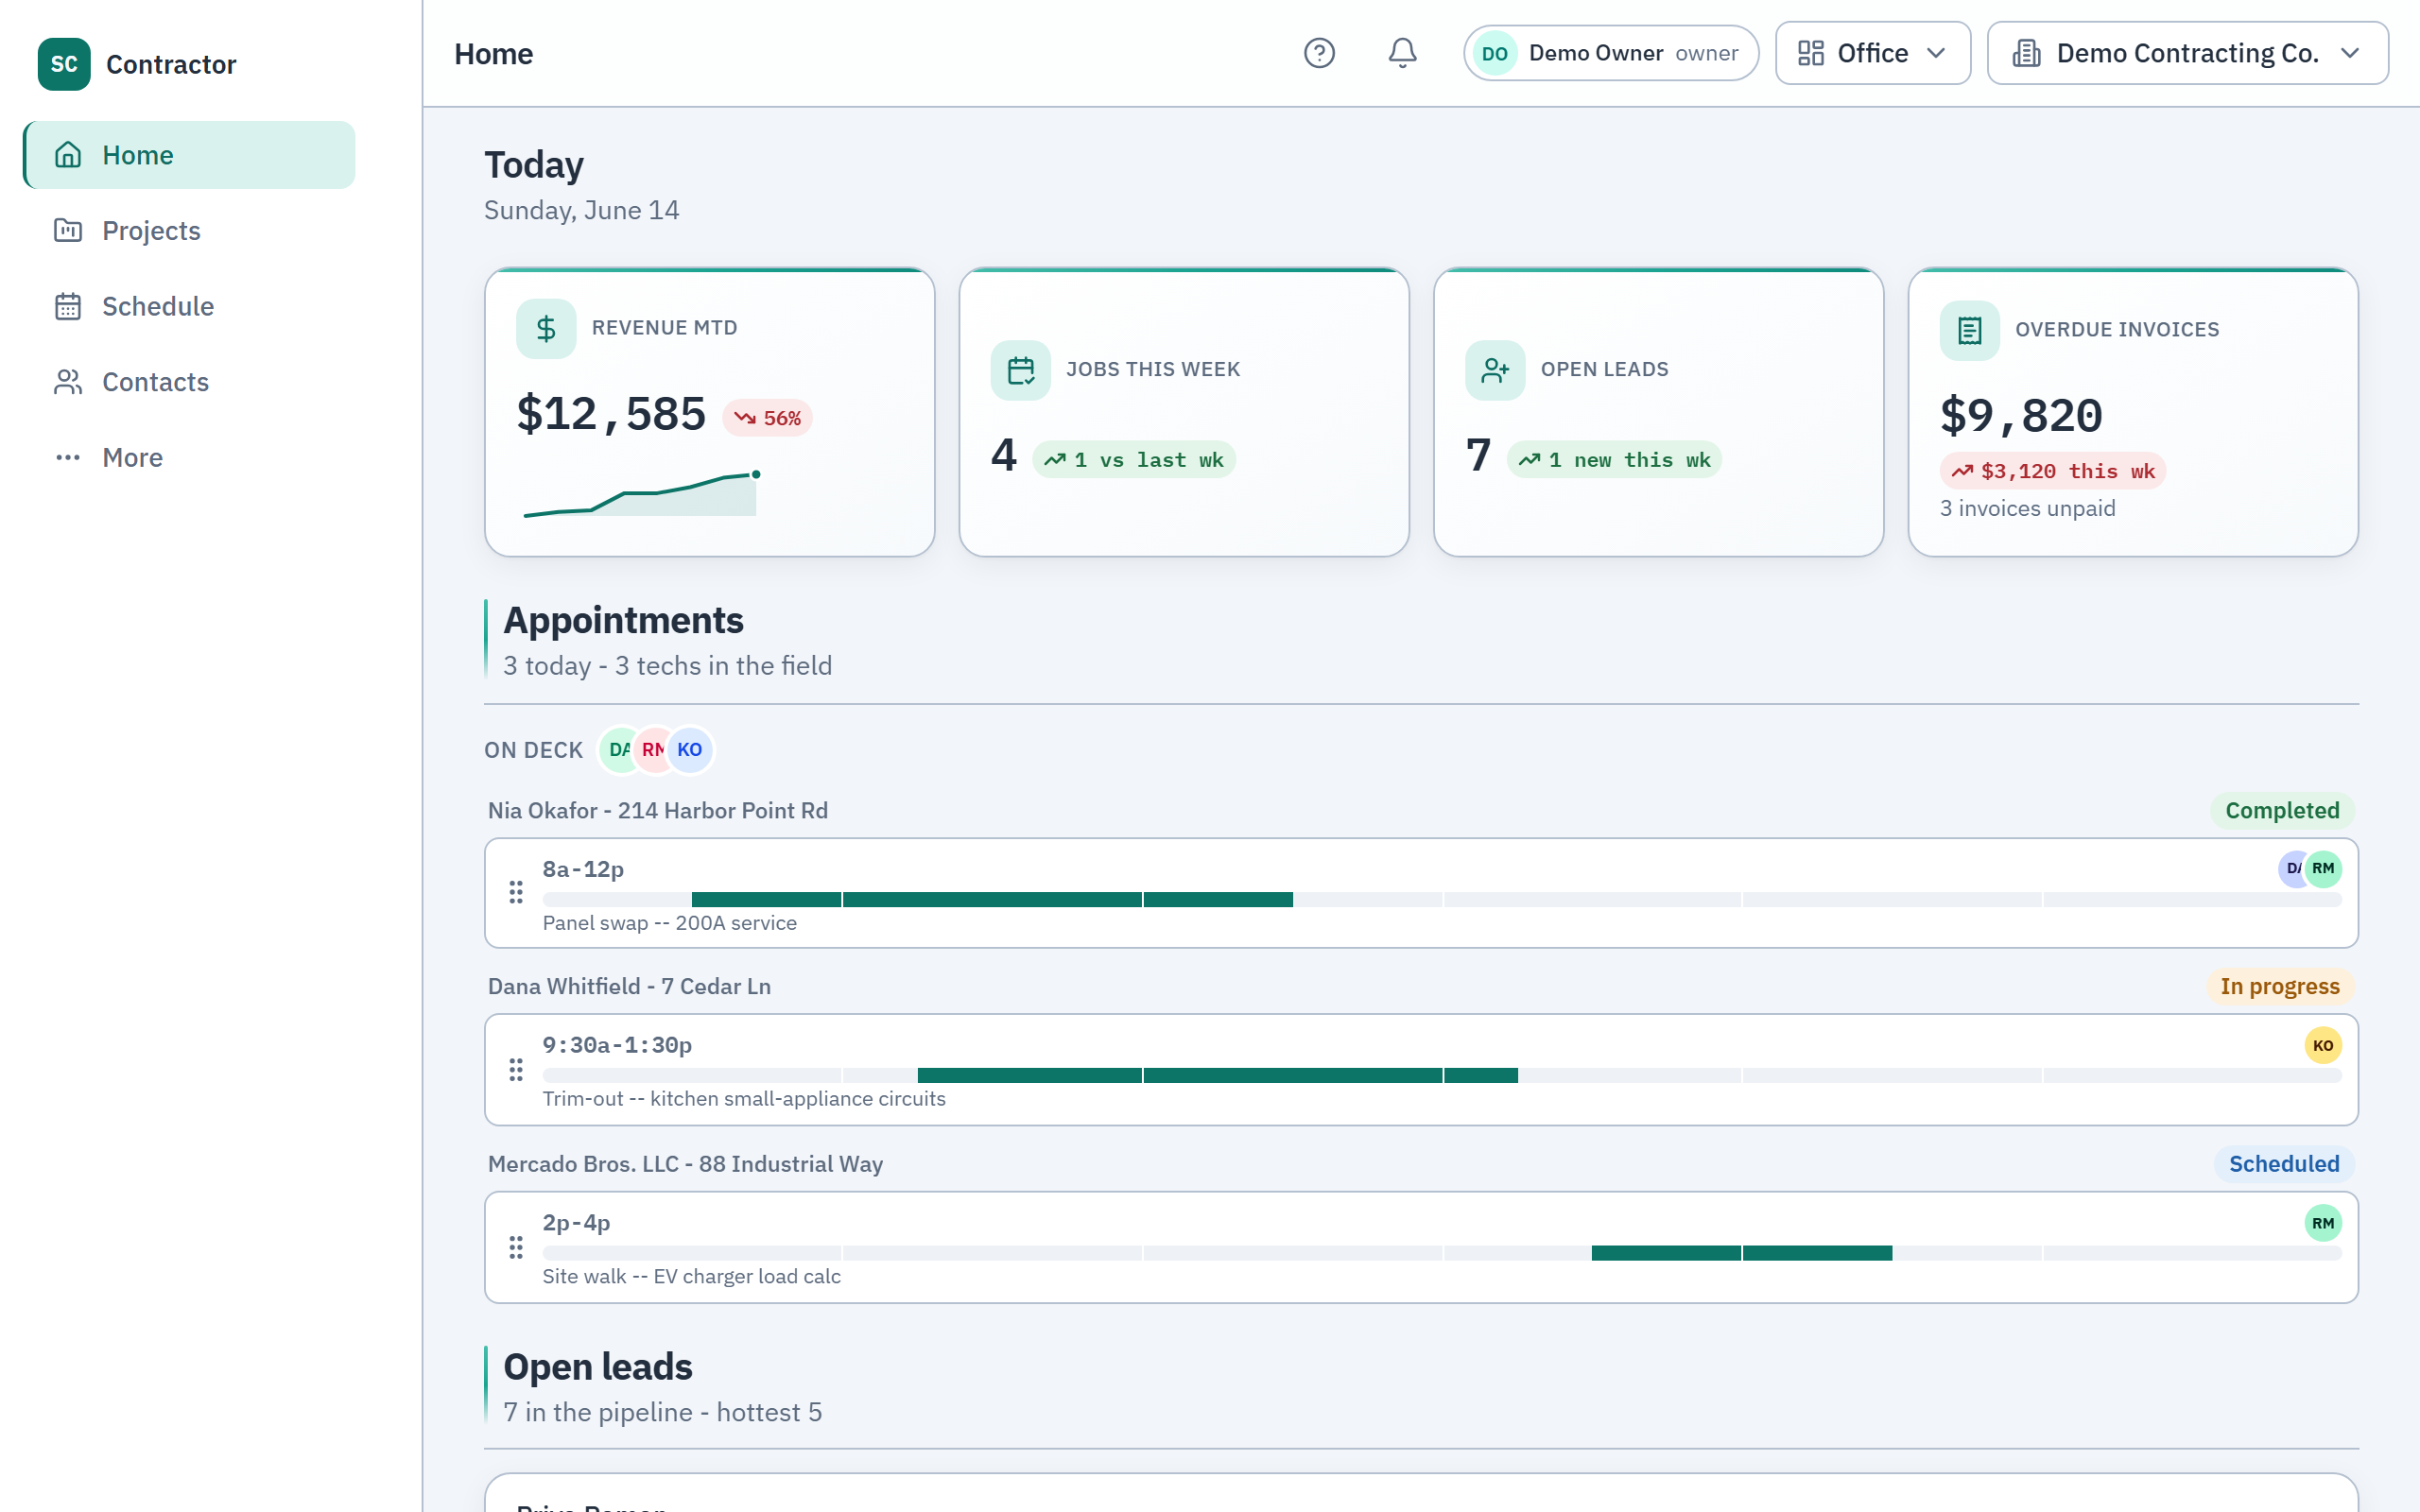Expand the Office view dropdown chevron

[1936, 53]
